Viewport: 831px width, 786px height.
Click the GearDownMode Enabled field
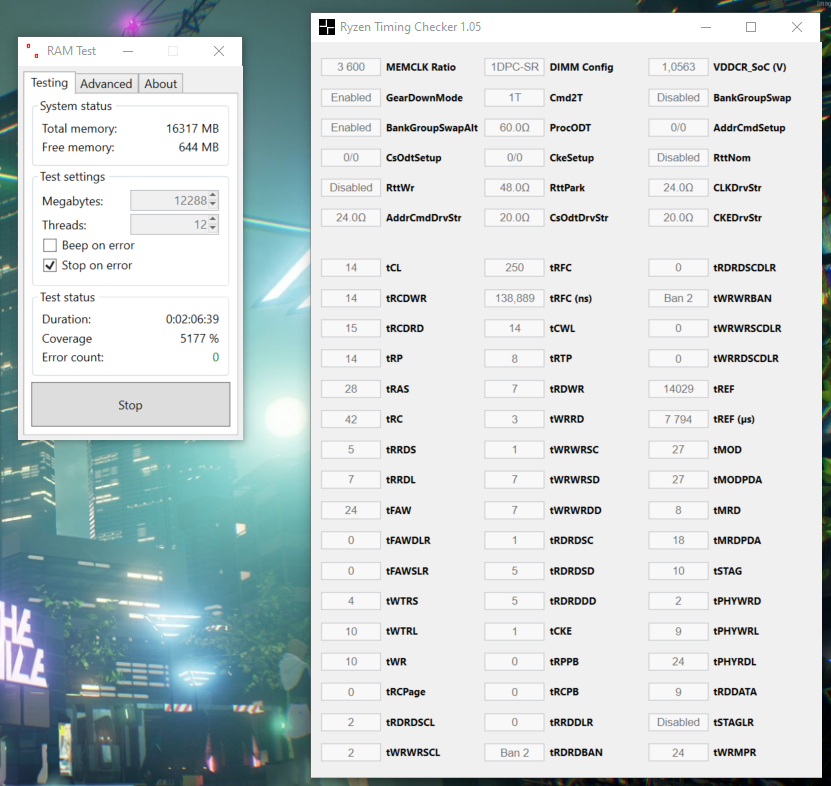[351, 98]
